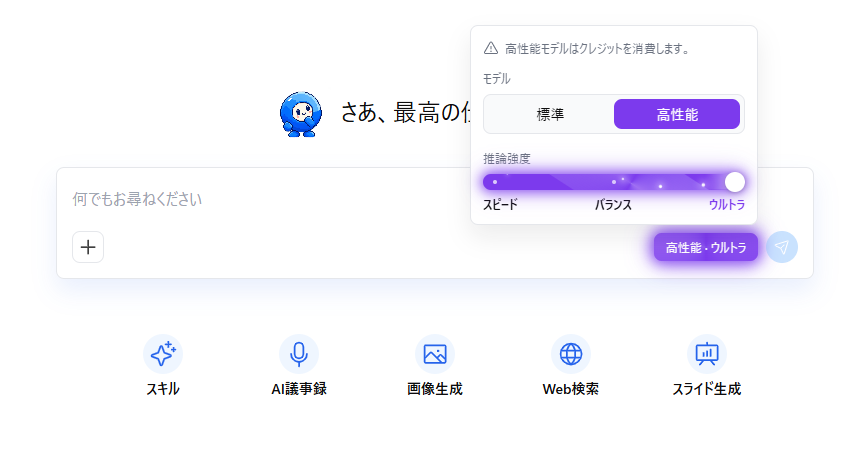849x450 pixels.
Task: Click the reasoning strength slider handle
Action: tap(734, 182)
